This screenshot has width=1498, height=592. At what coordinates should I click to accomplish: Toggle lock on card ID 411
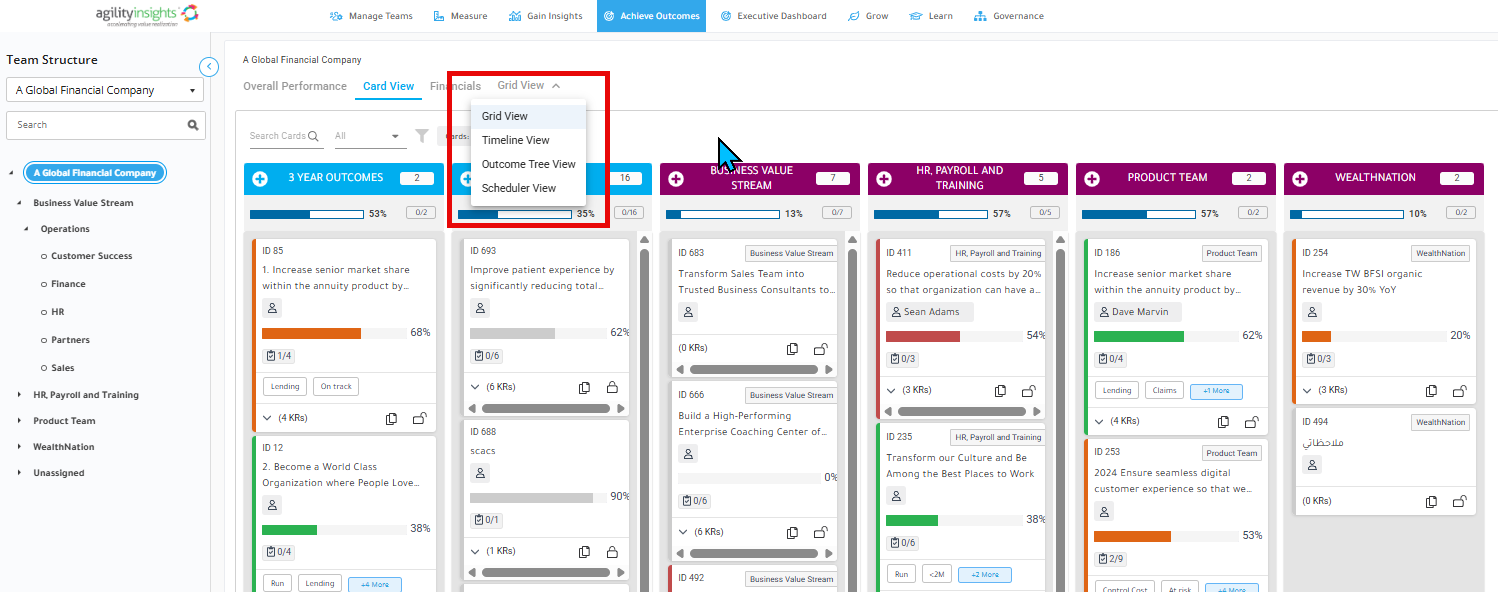point(1028,391)
